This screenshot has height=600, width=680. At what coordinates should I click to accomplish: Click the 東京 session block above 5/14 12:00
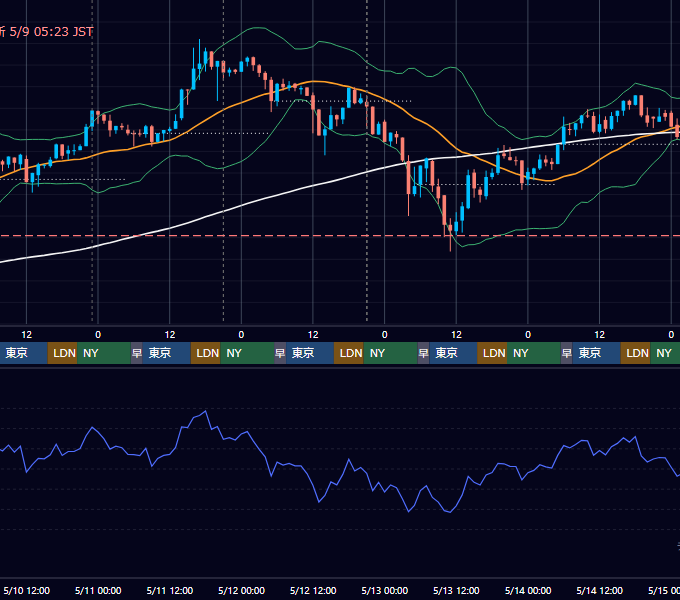point(596,353)
